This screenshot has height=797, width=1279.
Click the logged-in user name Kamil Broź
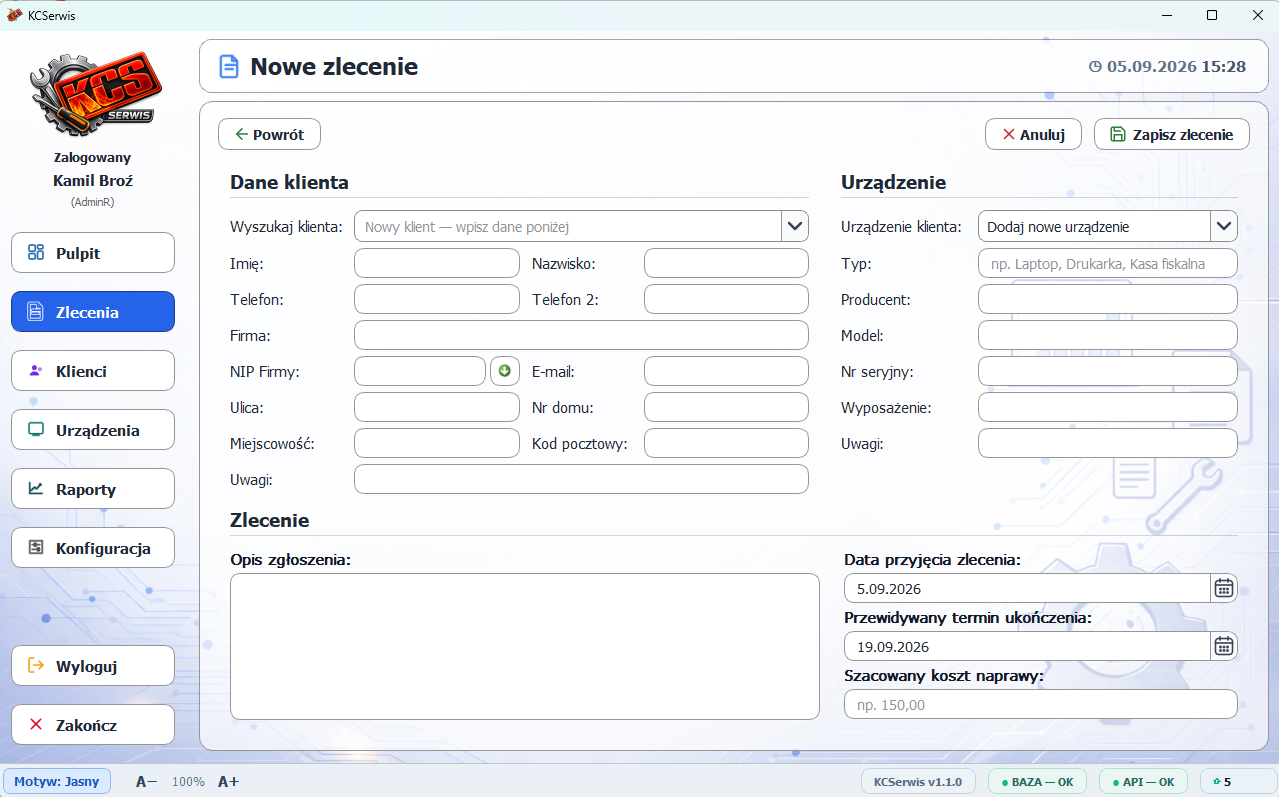[x=93, y=181]
